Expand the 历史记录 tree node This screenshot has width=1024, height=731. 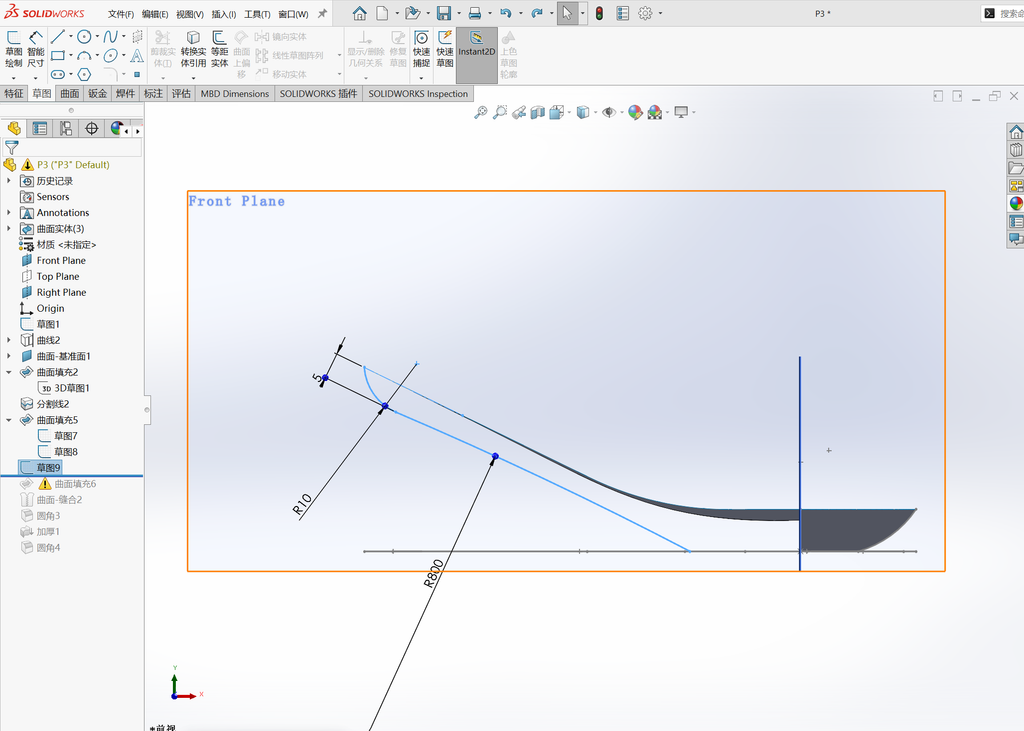(x=8, y=180)
